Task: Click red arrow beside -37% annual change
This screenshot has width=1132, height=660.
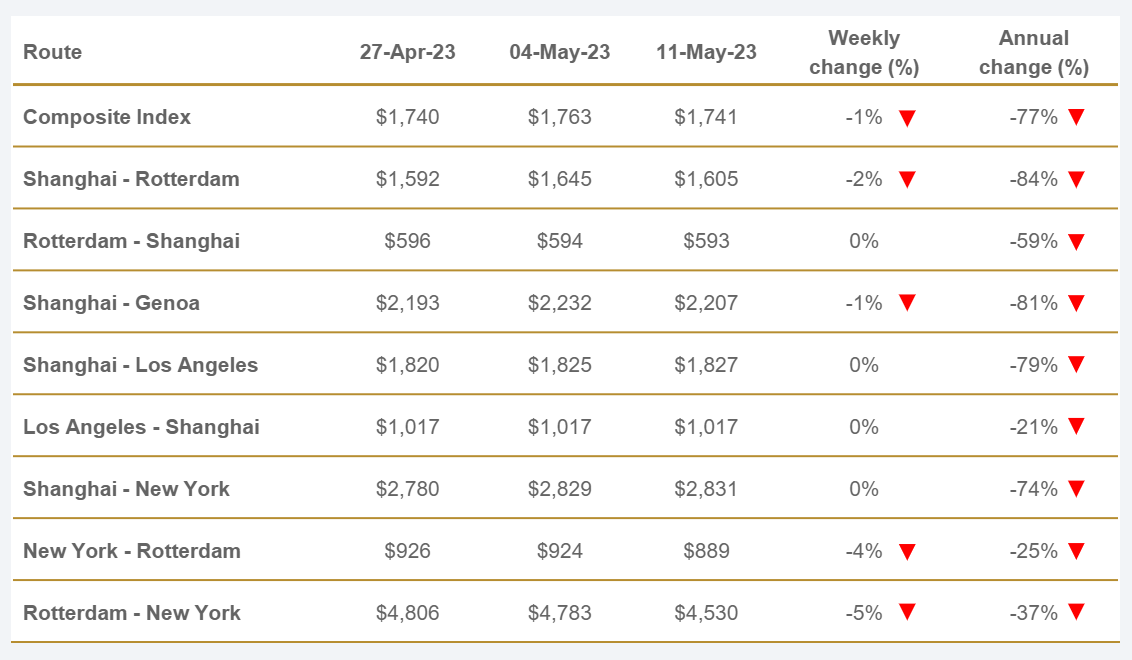Action: coord(1076,614)
